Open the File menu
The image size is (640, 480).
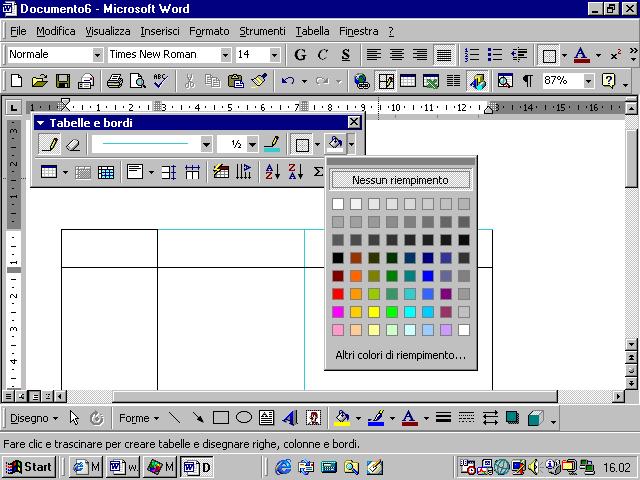click(18, 31)
